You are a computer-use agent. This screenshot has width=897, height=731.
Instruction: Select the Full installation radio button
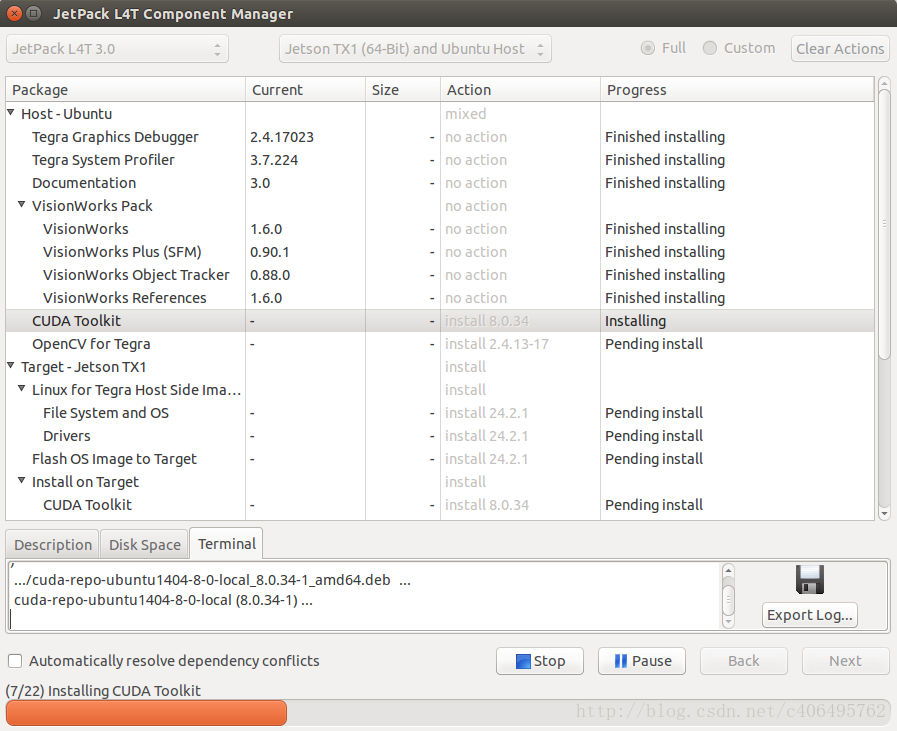648,48
